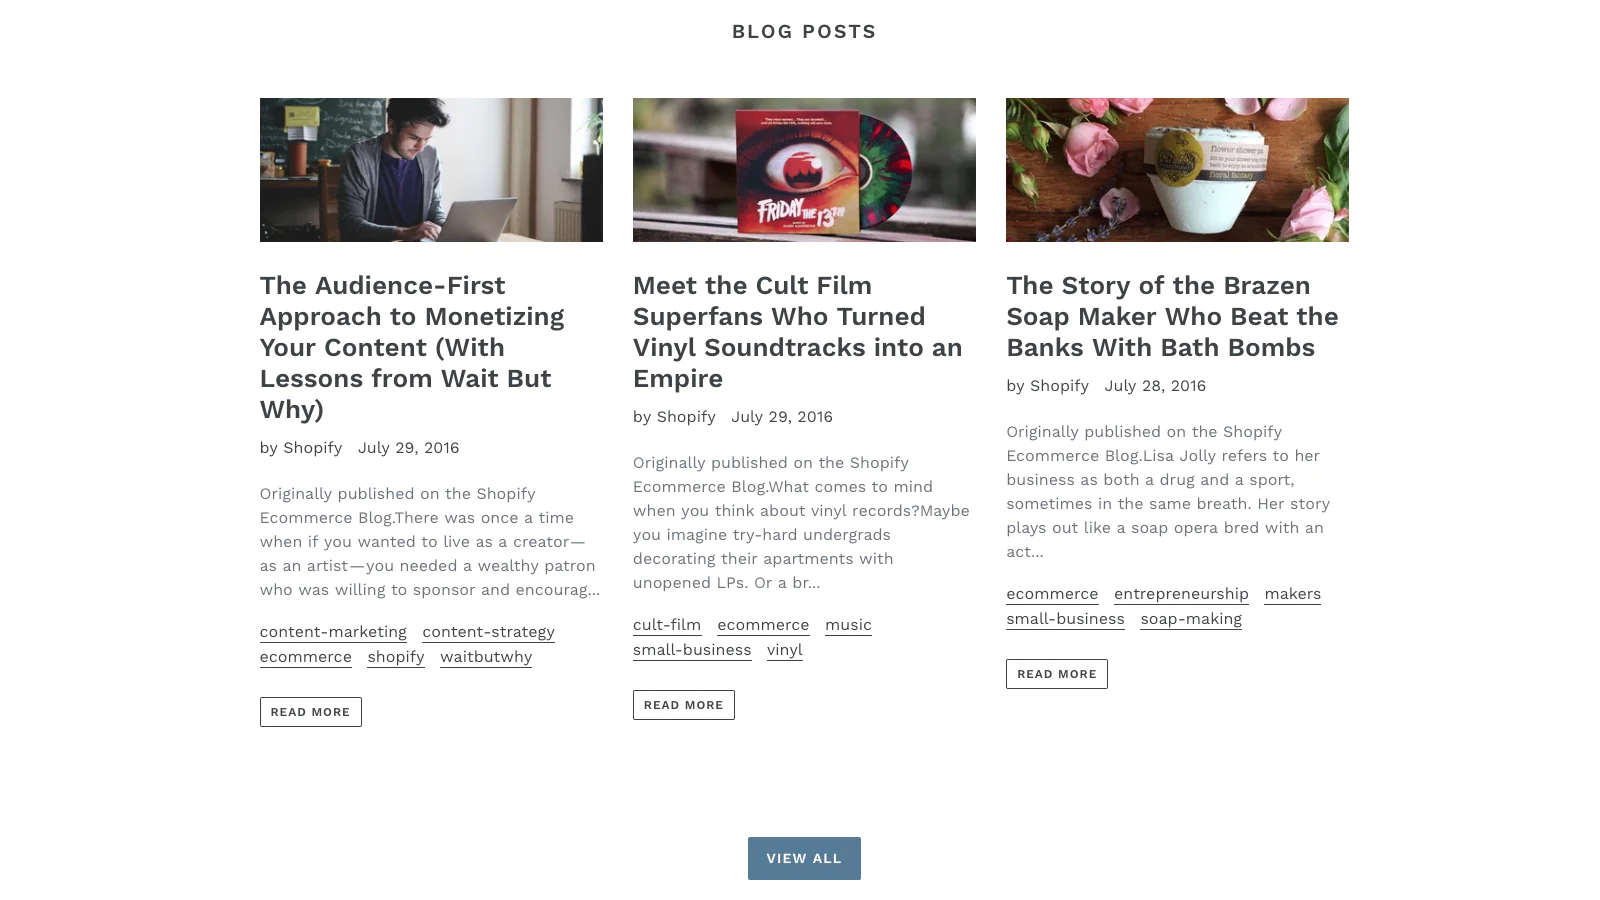Open the Audience-First Approach article title
The image size is (1600, 900).
[x=412, y=347]
